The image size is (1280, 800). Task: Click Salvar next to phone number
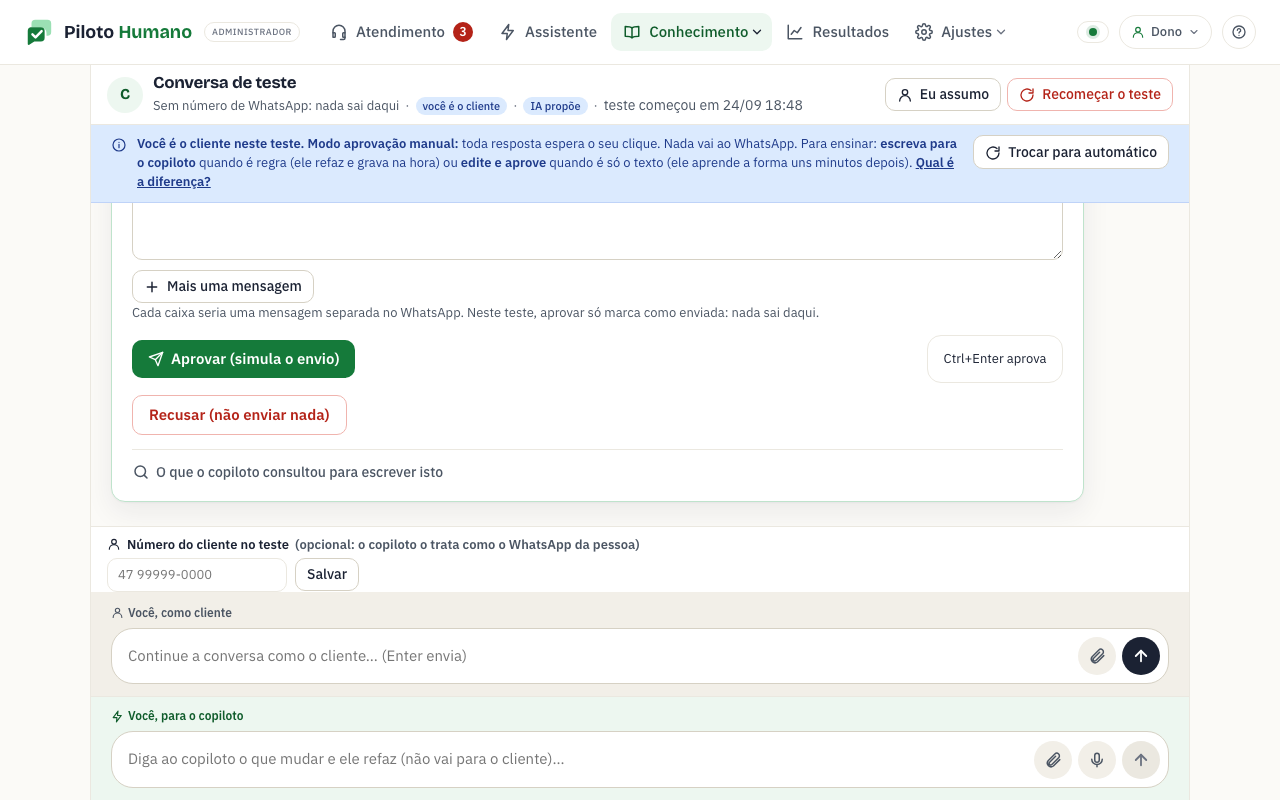327,574
